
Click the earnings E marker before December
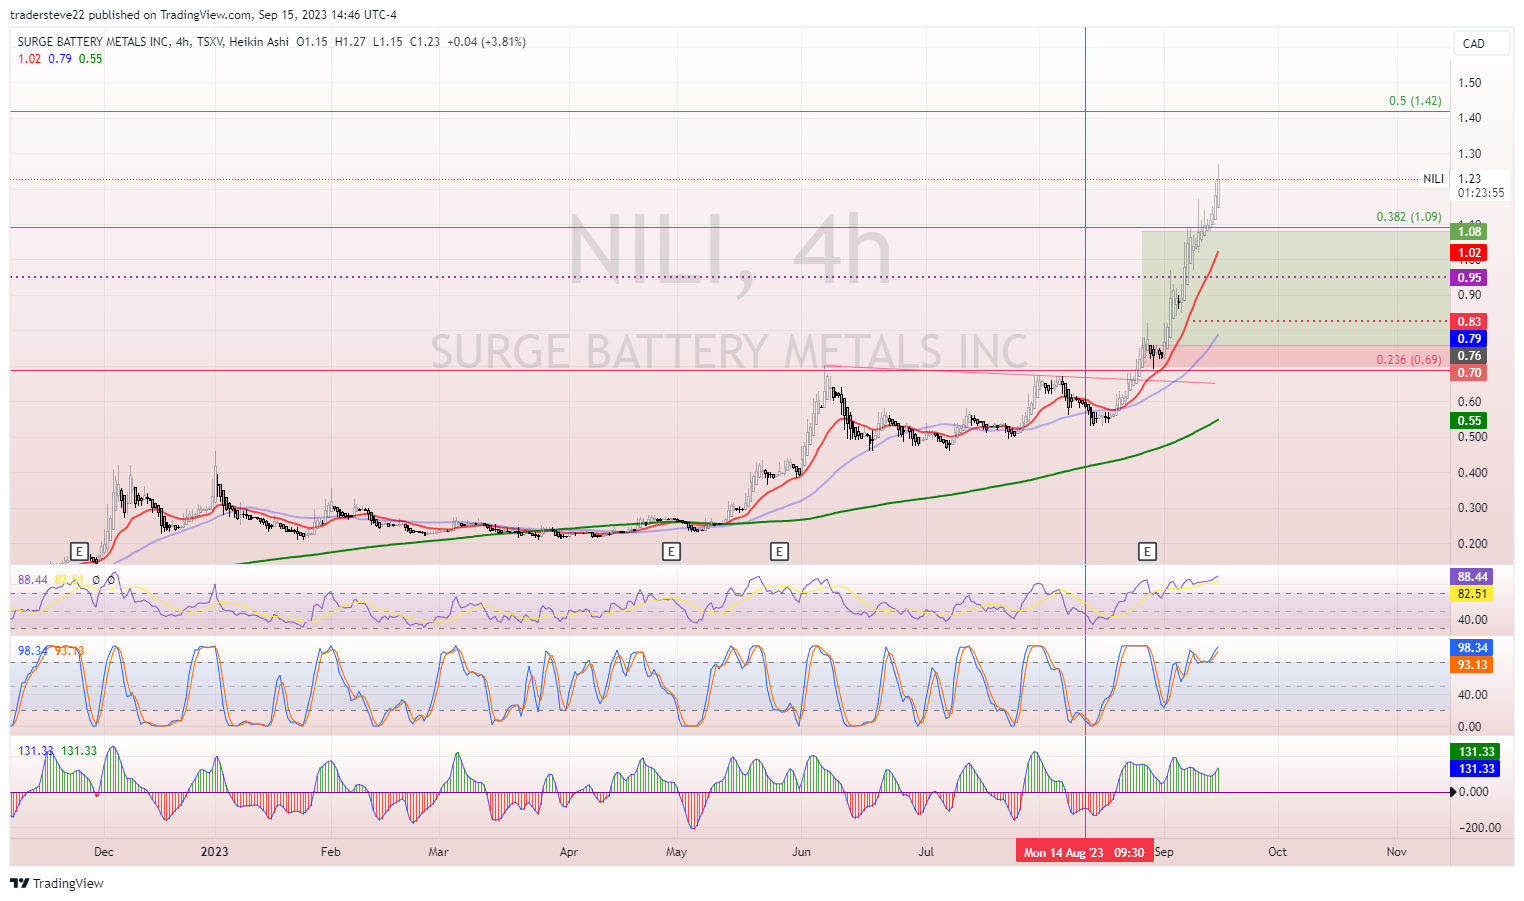click(x=80, y=551)
